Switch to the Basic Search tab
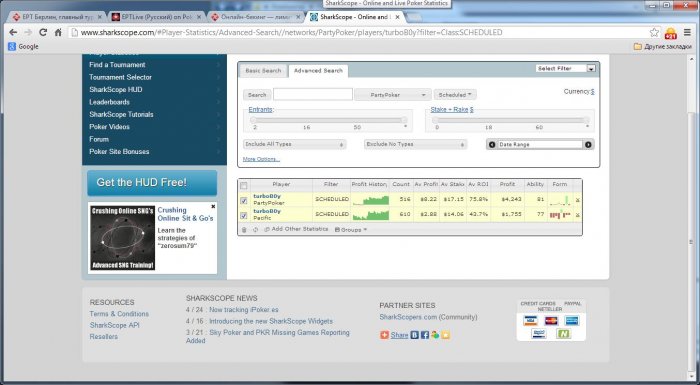This screenshot has width=700, height=385. (x=263, y=71)
